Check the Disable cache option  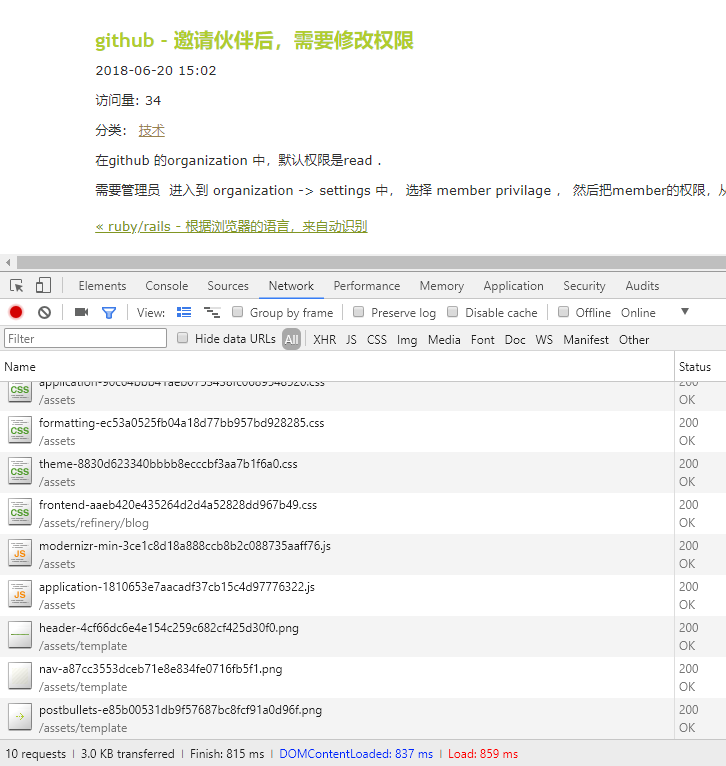point(453,313)
